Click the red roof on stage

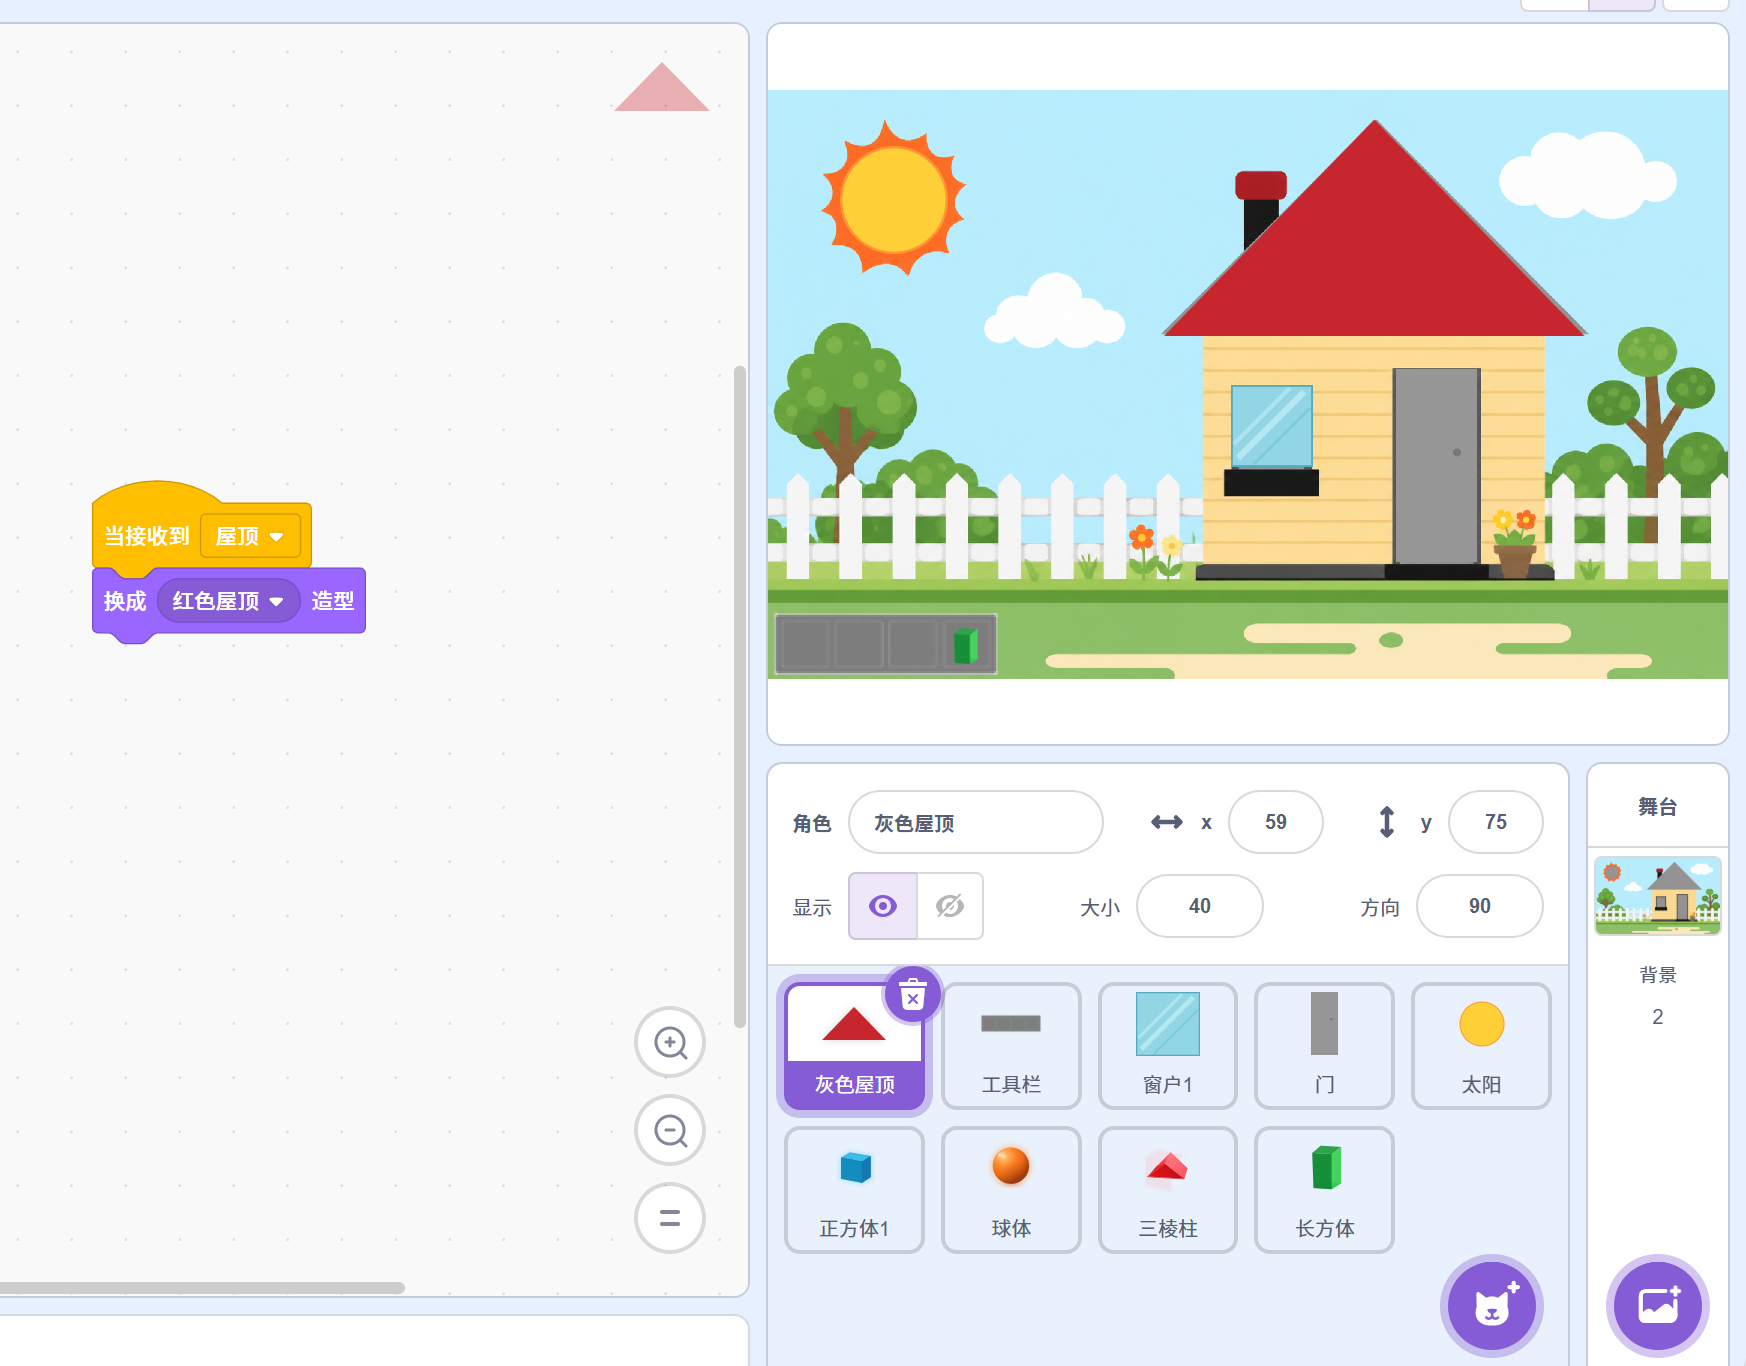(x=1375, y=250)
